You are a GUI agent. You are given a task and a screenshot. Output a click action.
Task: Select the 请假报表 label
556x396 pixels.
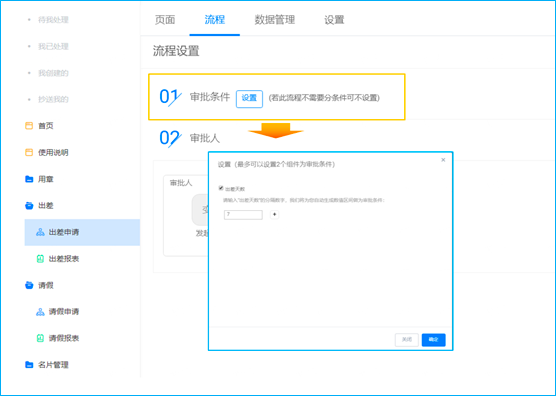[64, 338]
